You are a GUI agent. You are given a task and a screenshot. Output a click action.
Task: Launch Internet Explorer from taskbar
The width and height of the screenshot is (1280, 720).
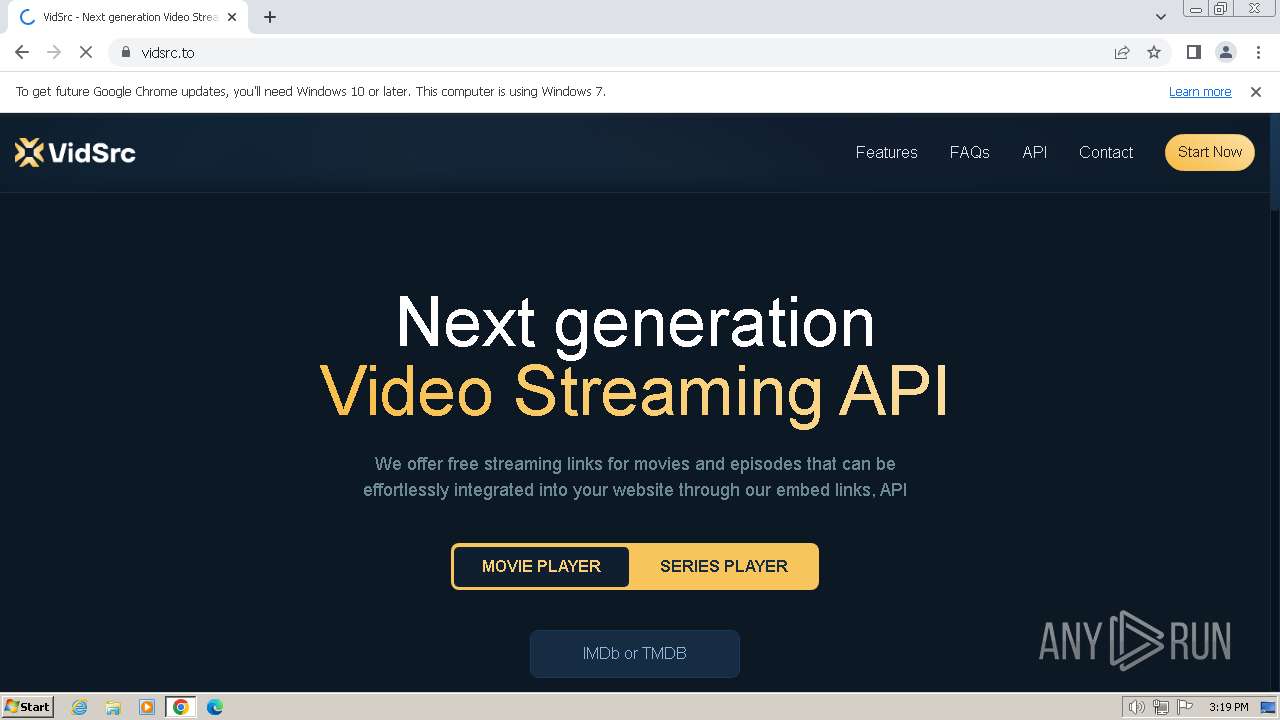click(80, 707)
